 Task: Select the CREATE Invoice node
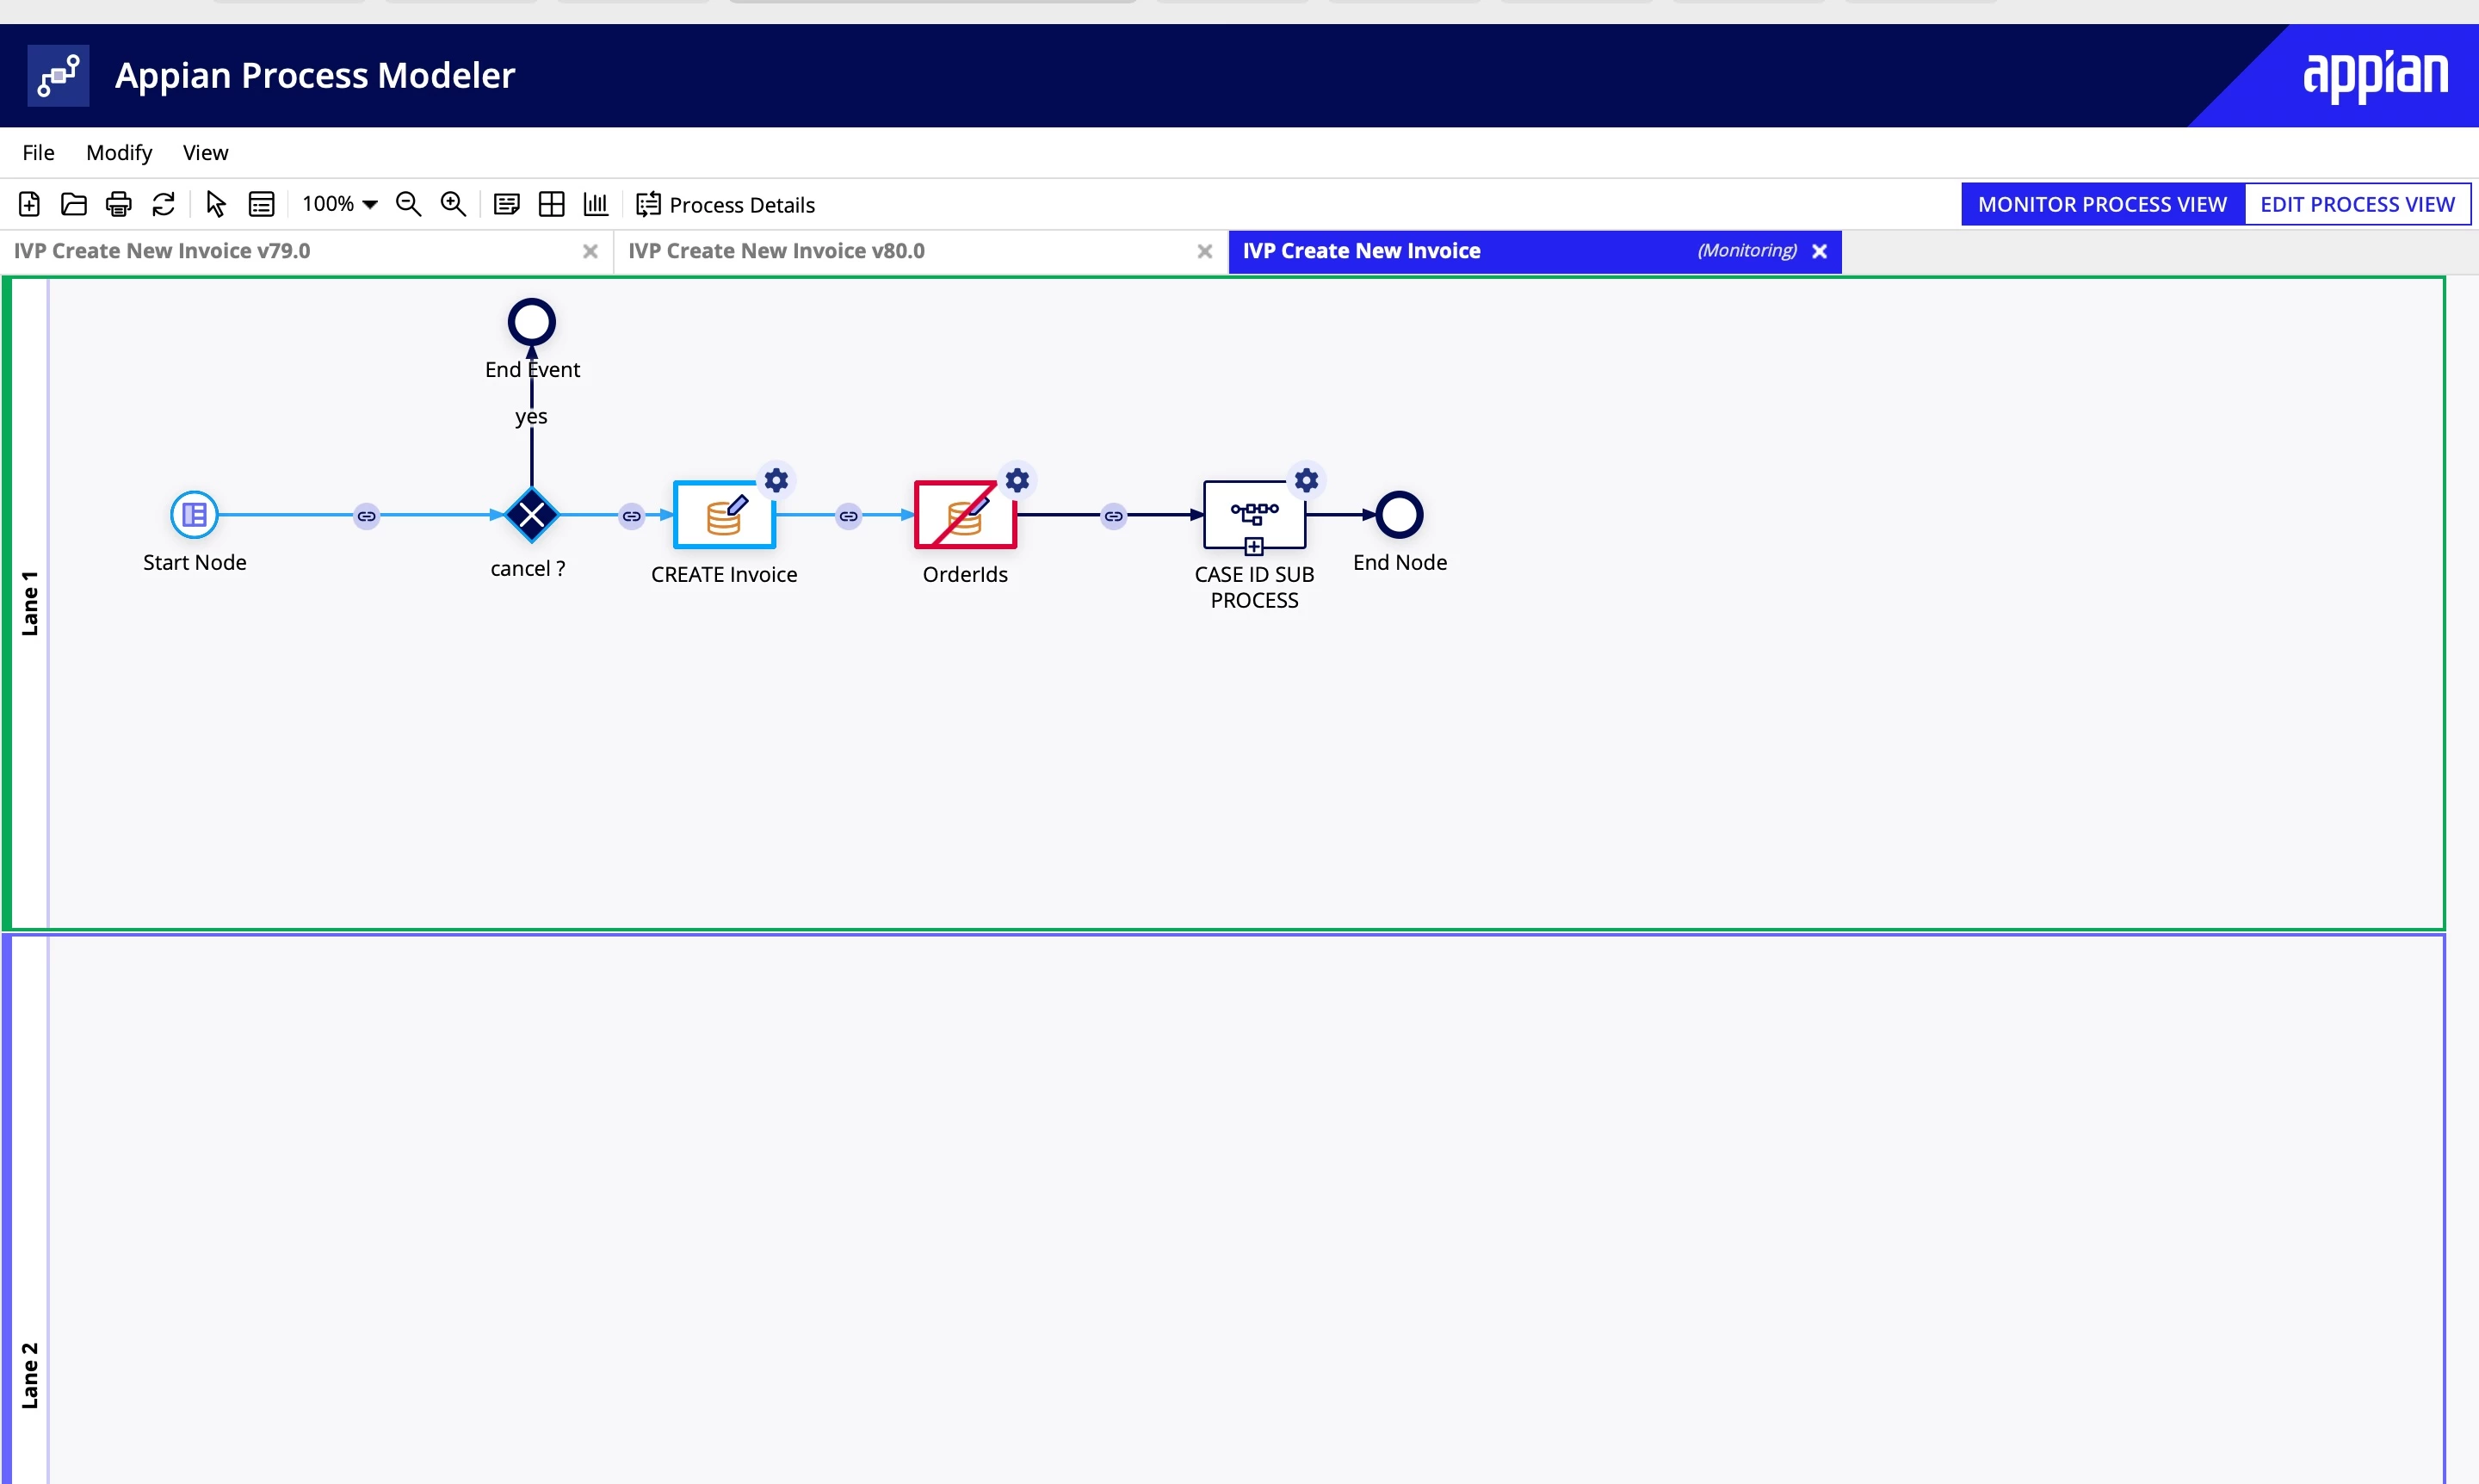[x=724, y=515]
